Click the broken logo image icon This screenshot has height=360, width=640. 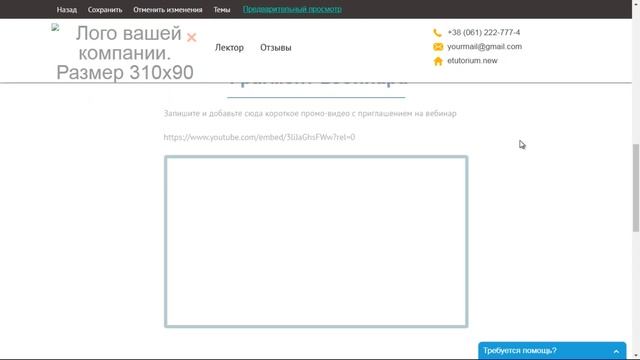tap(55, 27)
